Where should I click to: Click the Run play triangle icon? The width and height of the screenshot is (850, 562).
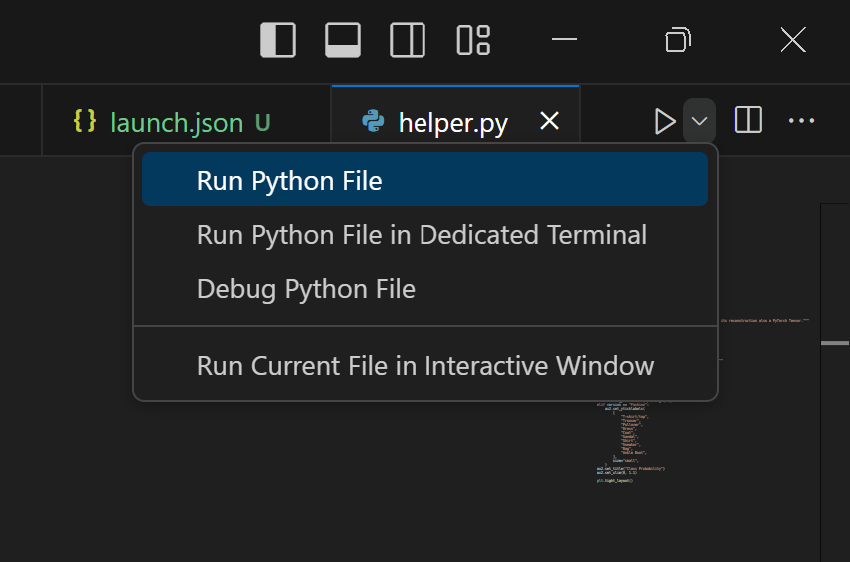pyautogui.click(x=665, y=121)
